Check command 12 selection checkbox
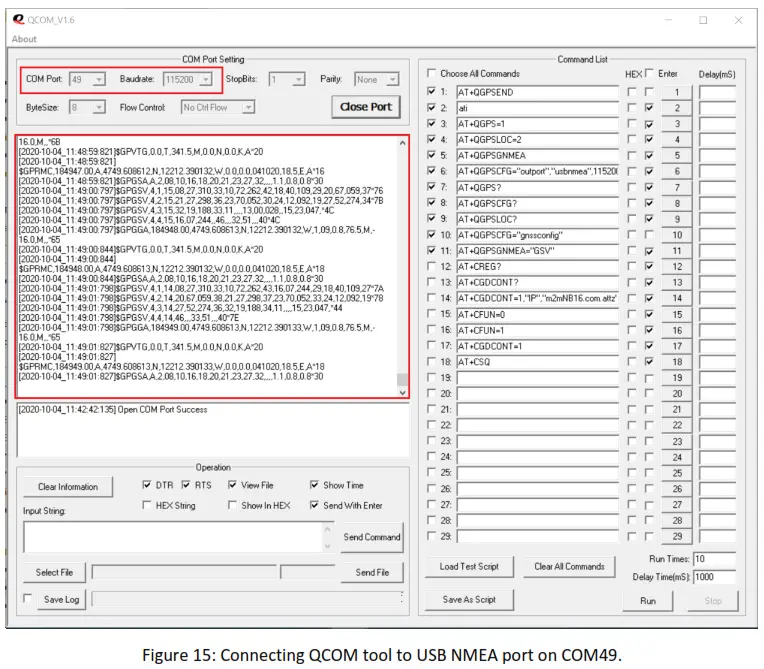 [x=431, y=266]
